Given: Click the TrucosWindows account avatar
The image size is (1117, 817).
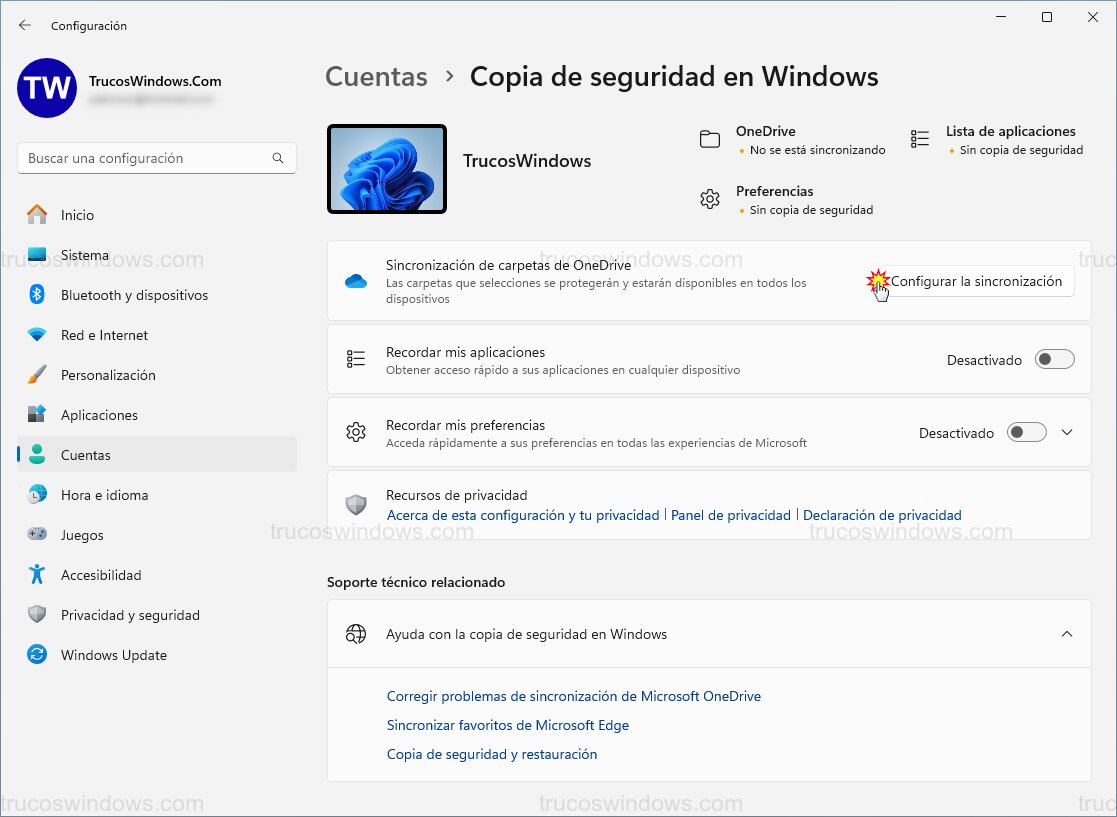Looking at the screenshot, I should coord(45,89).
